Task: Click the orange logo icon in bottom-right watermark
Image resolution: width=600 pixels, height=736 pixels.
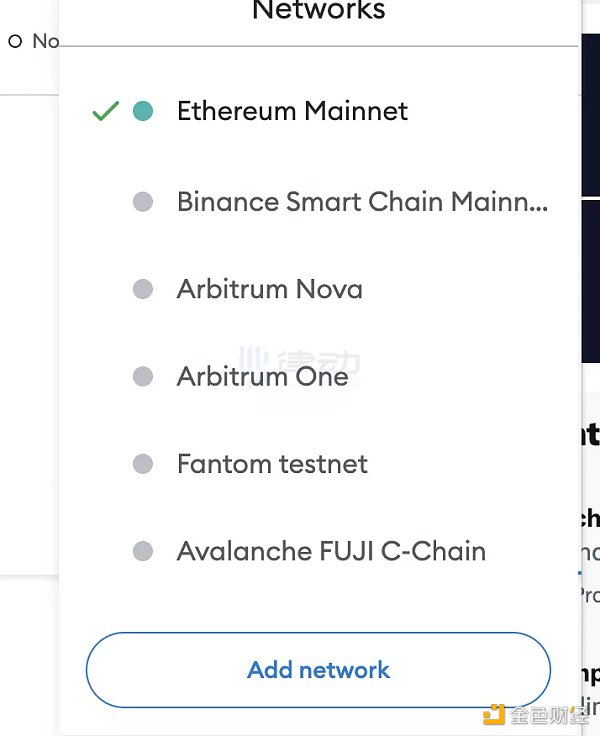Action: [493, 716]
